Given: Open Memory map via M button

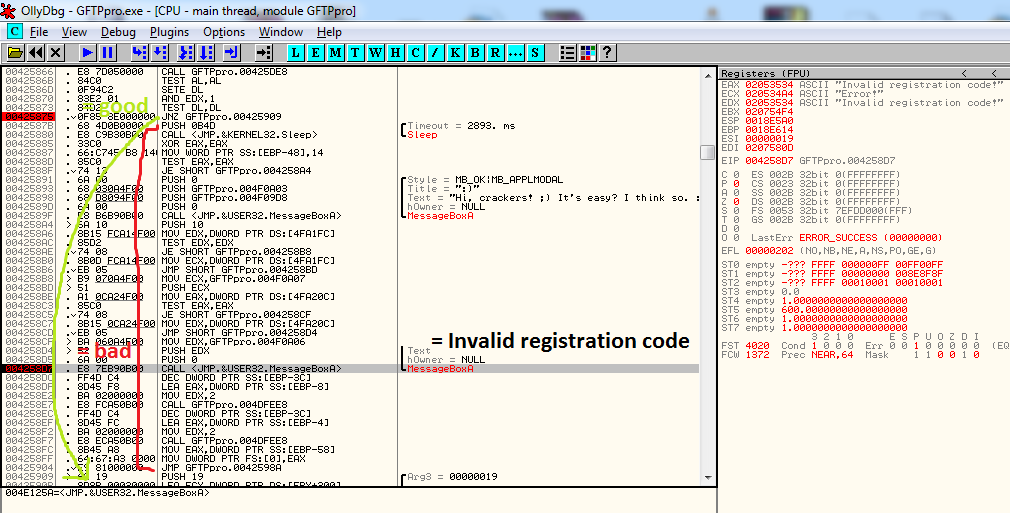Looking at the screenshot, I should click(x=335, y=52).
